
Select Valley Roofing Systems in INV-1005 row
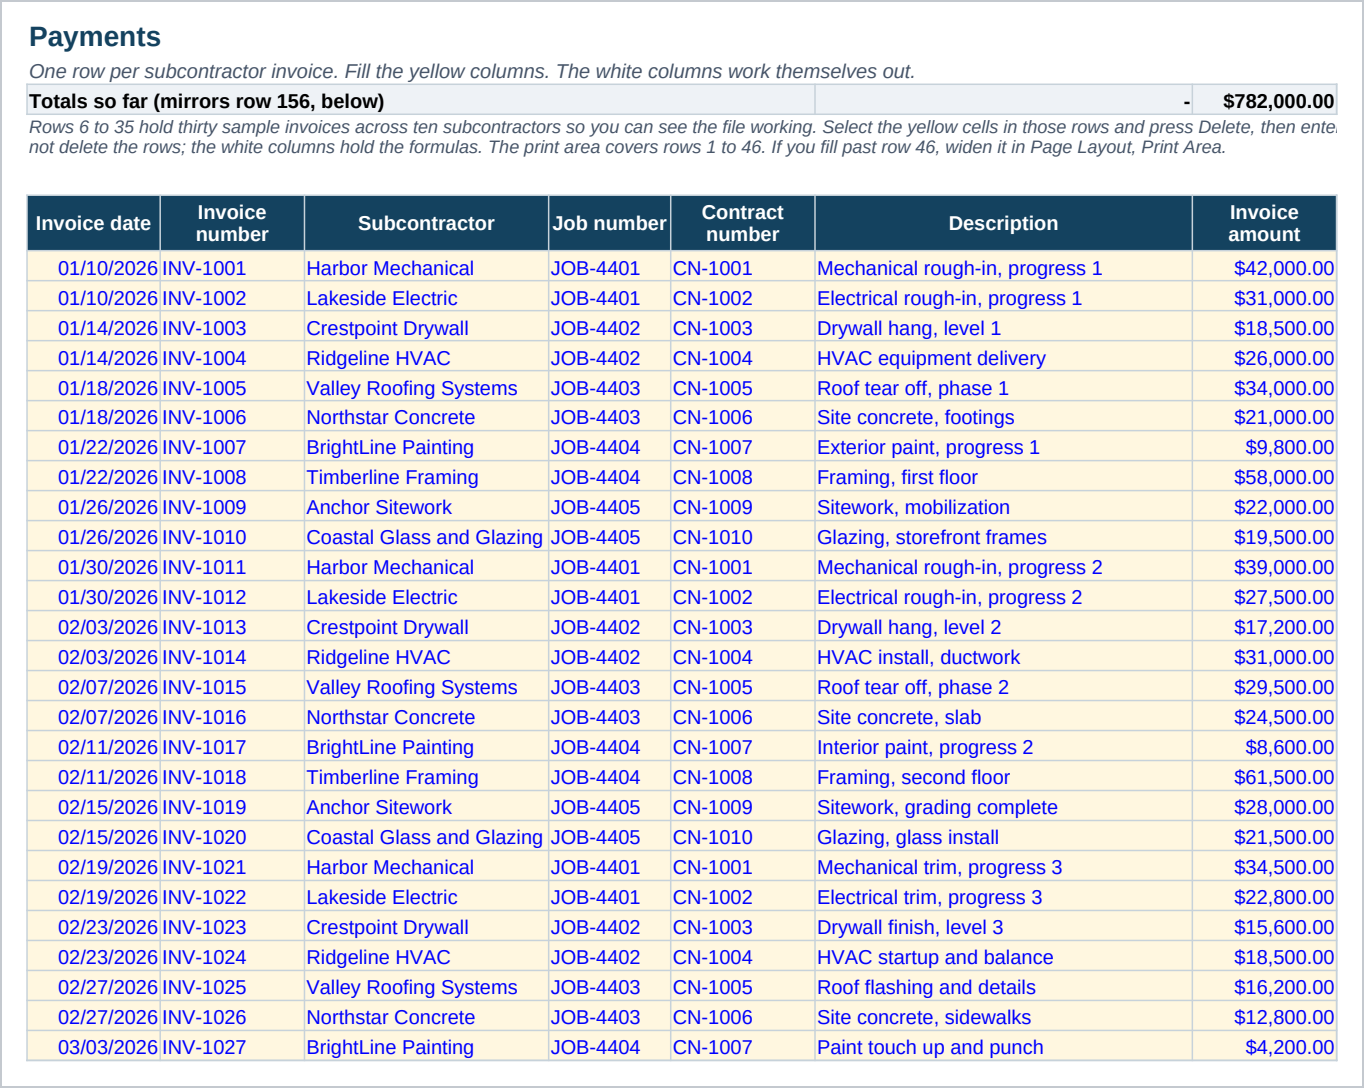[426, 388]
